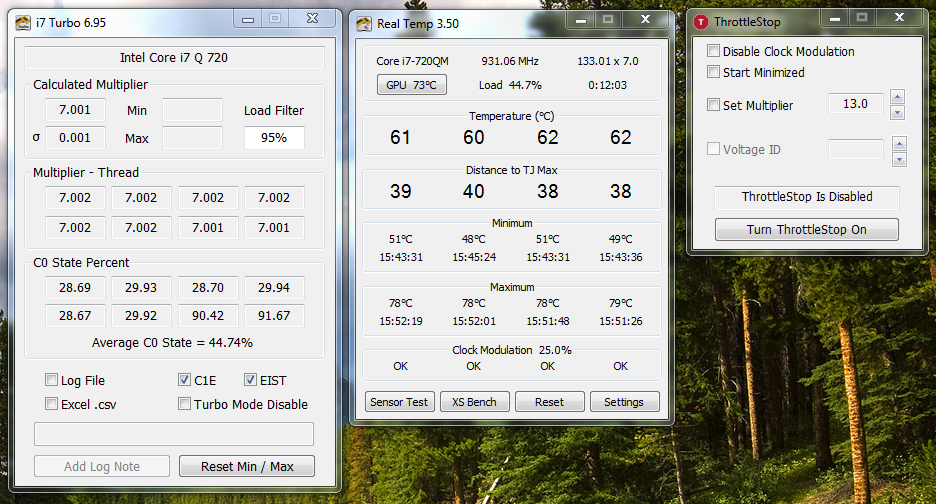Image resolution: width=936 pixels, height=504 pixels.
Task: Close the i7 Turbo window
Action: point(312,19)
